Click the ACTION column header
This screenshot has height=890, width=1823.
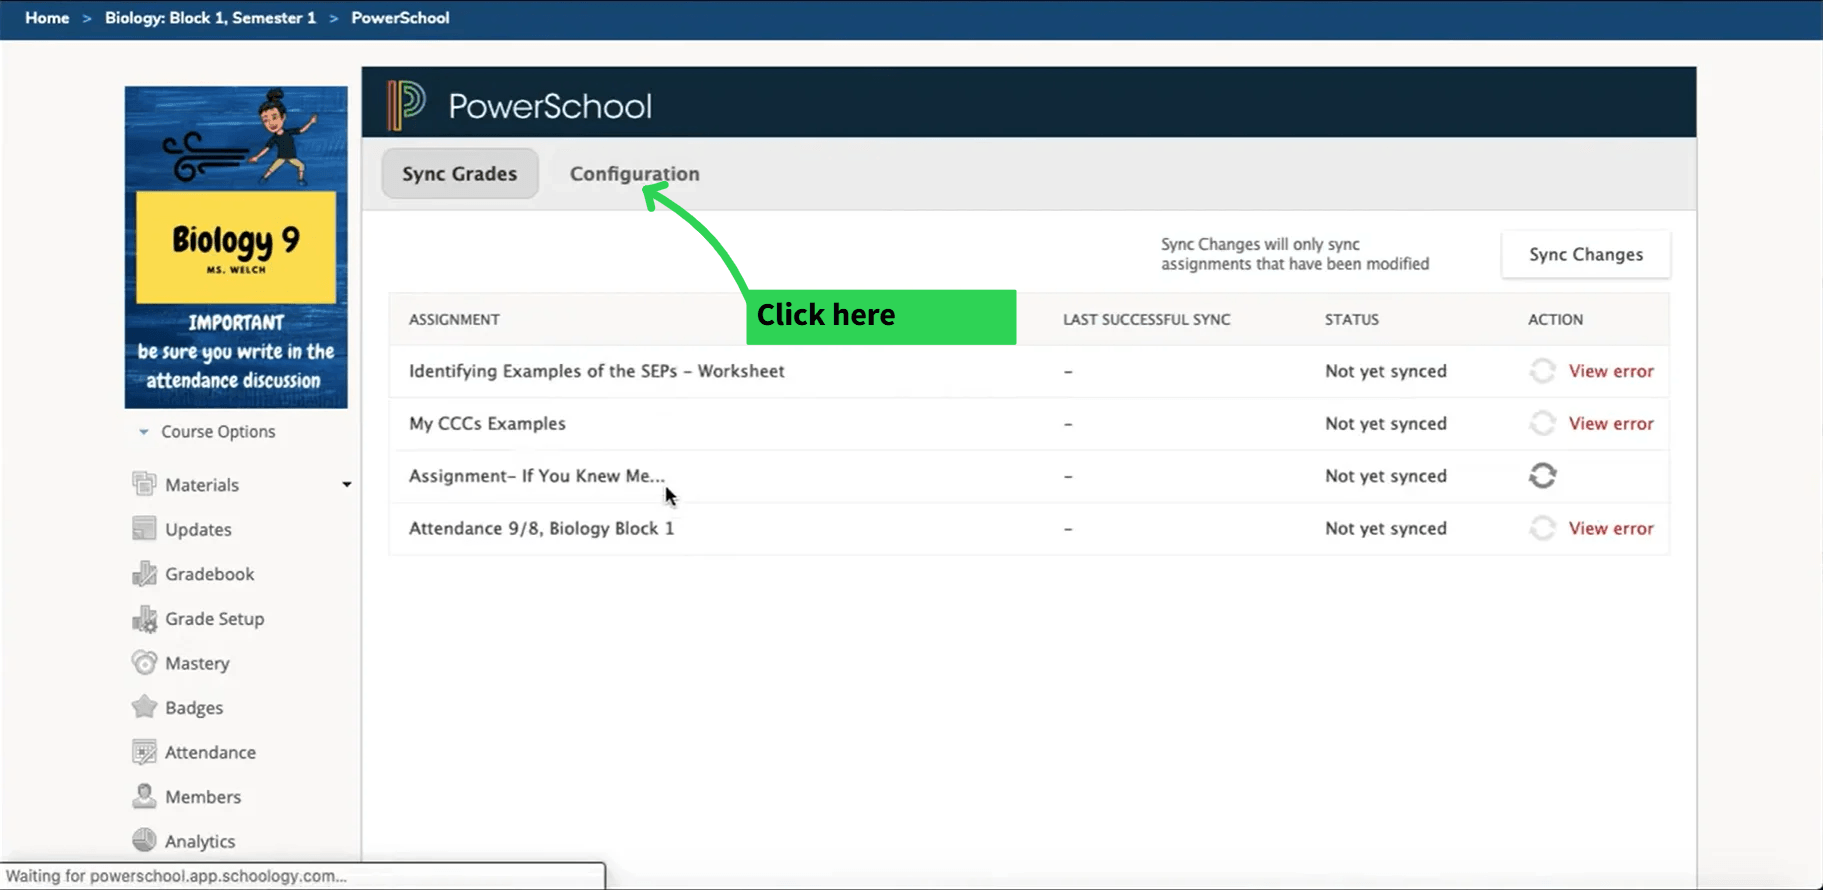[x=1555, y=319]
